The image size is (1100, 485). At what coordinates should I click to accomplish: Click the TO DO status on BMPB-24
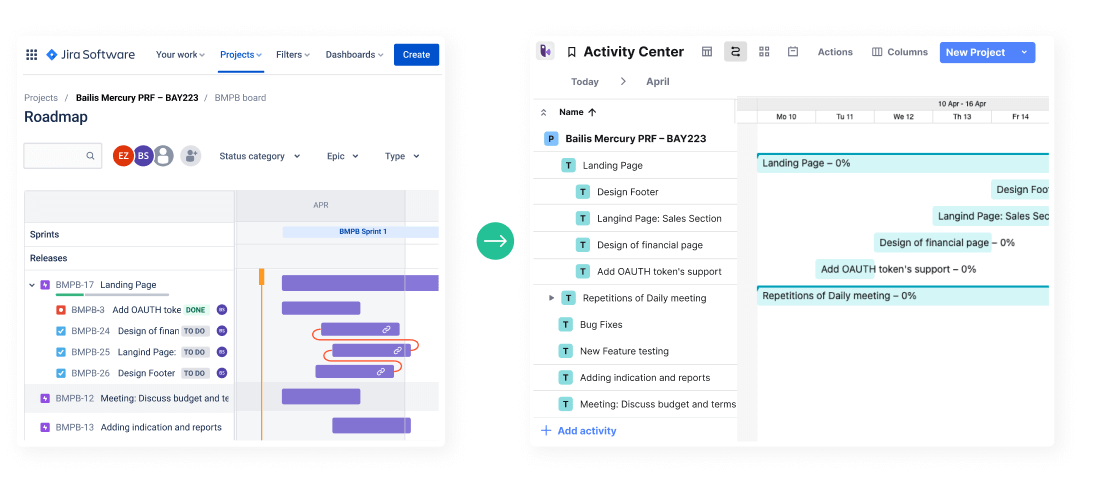point(194,331)
